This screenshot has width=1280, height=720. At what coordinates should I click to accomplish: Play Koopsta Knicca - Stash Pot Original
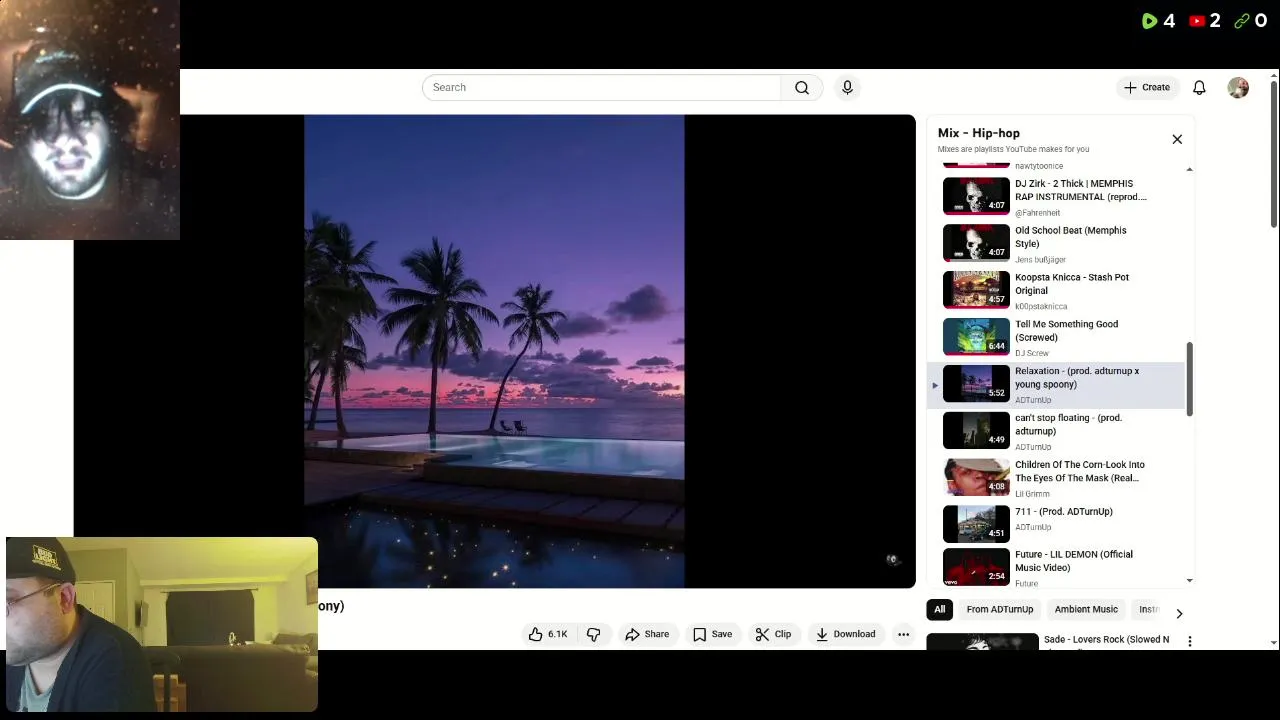point(1058,291)
